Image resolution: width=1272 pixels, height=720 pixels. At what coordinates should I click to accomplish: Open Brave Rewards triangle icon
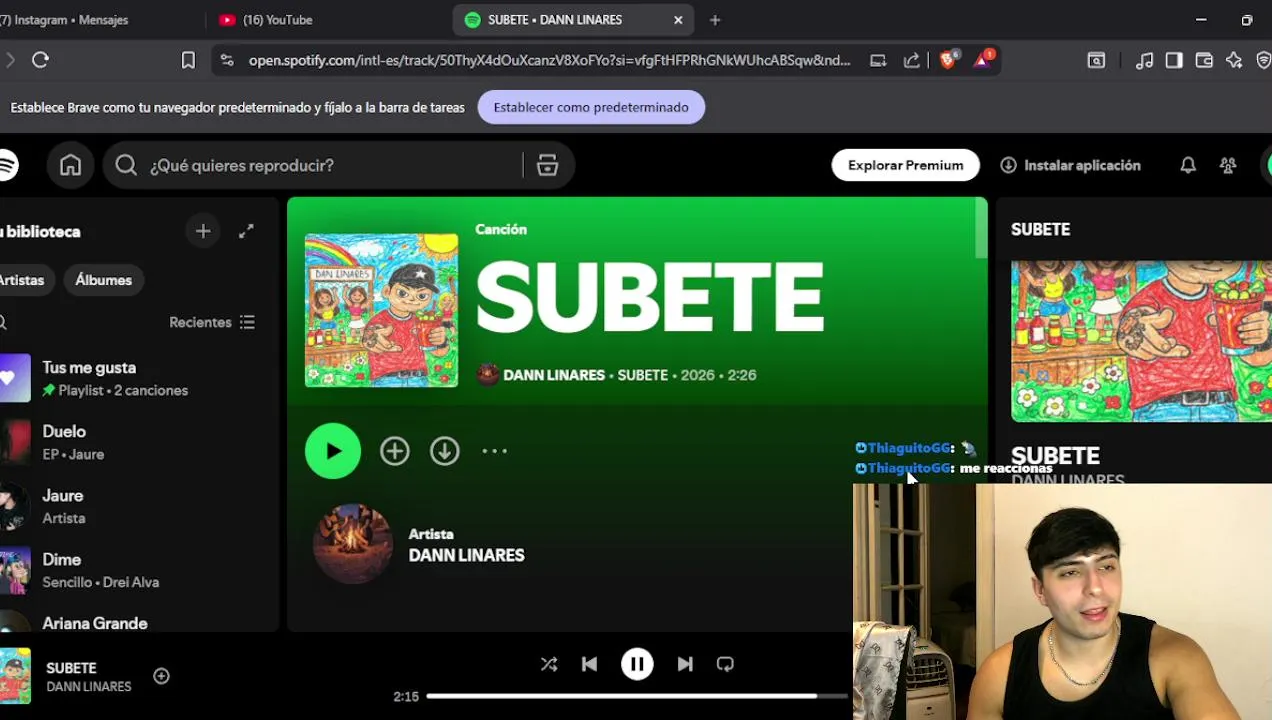coord(983,60)
